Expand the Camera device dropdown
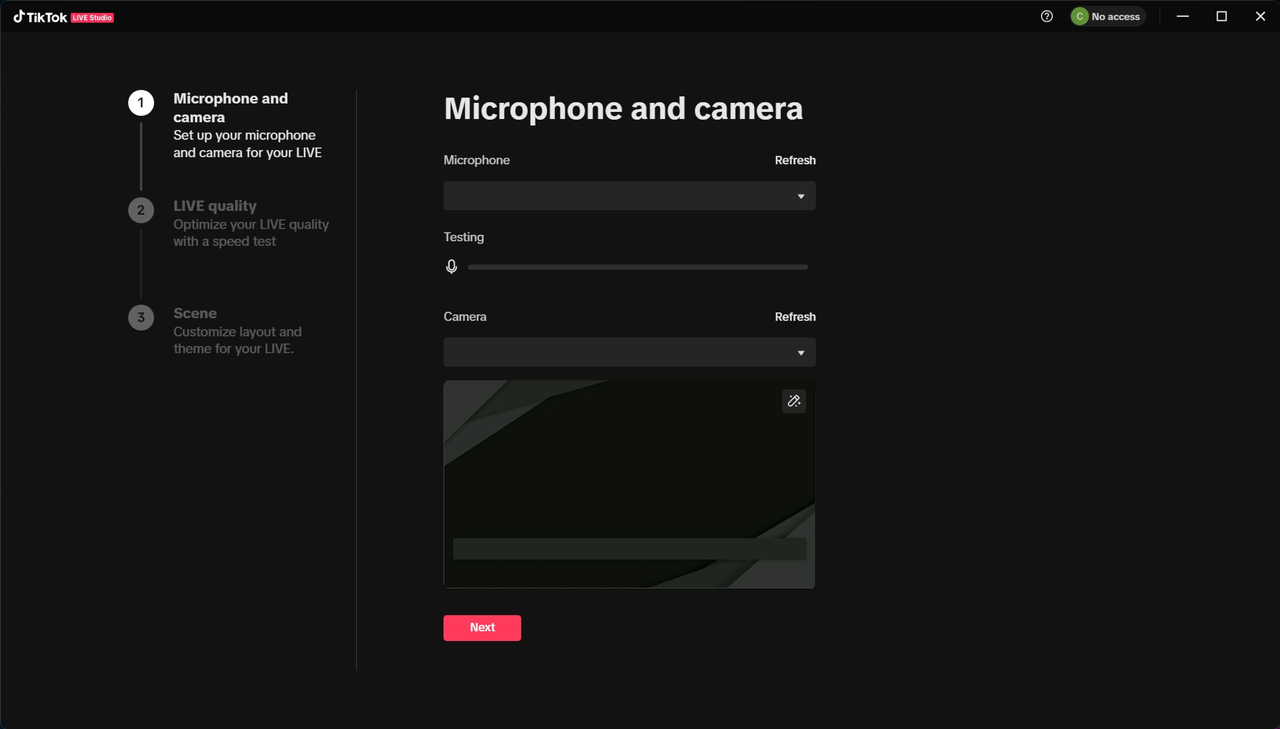The height and width of the screenshot is (729, 1280). point(629,352)
